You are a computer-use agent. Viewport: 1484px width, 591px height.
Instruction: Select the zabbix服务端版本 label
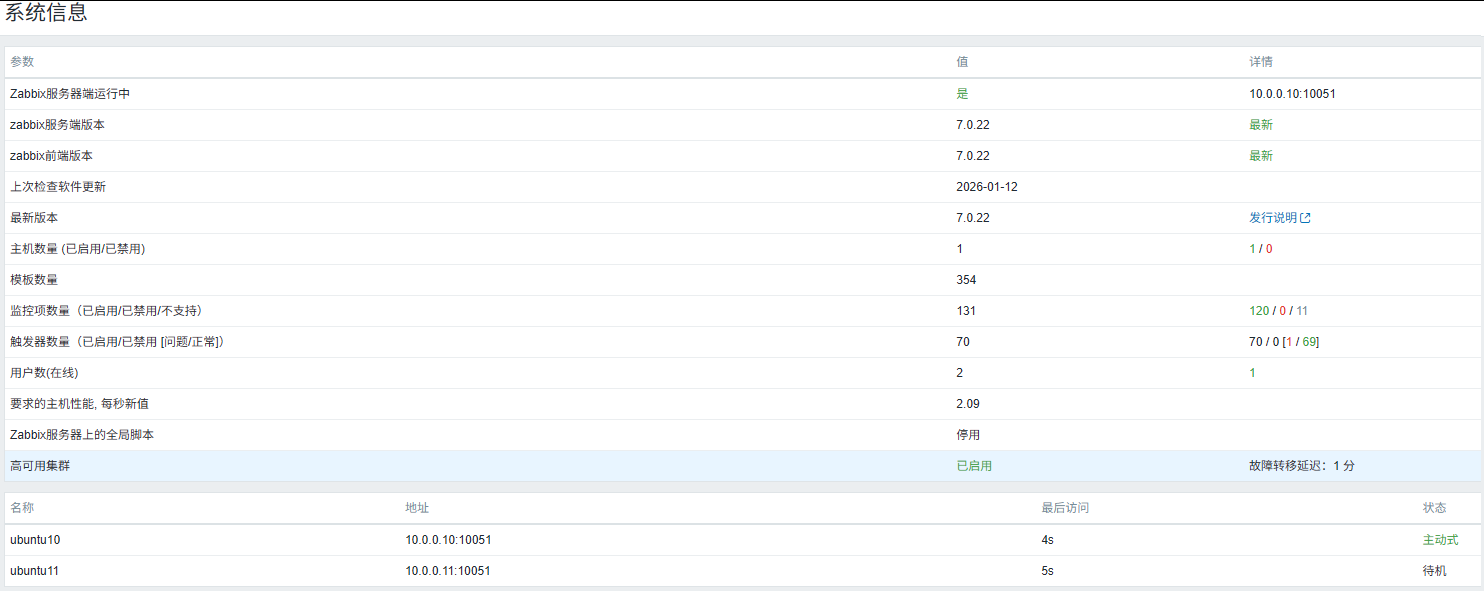tap(57, 125)
